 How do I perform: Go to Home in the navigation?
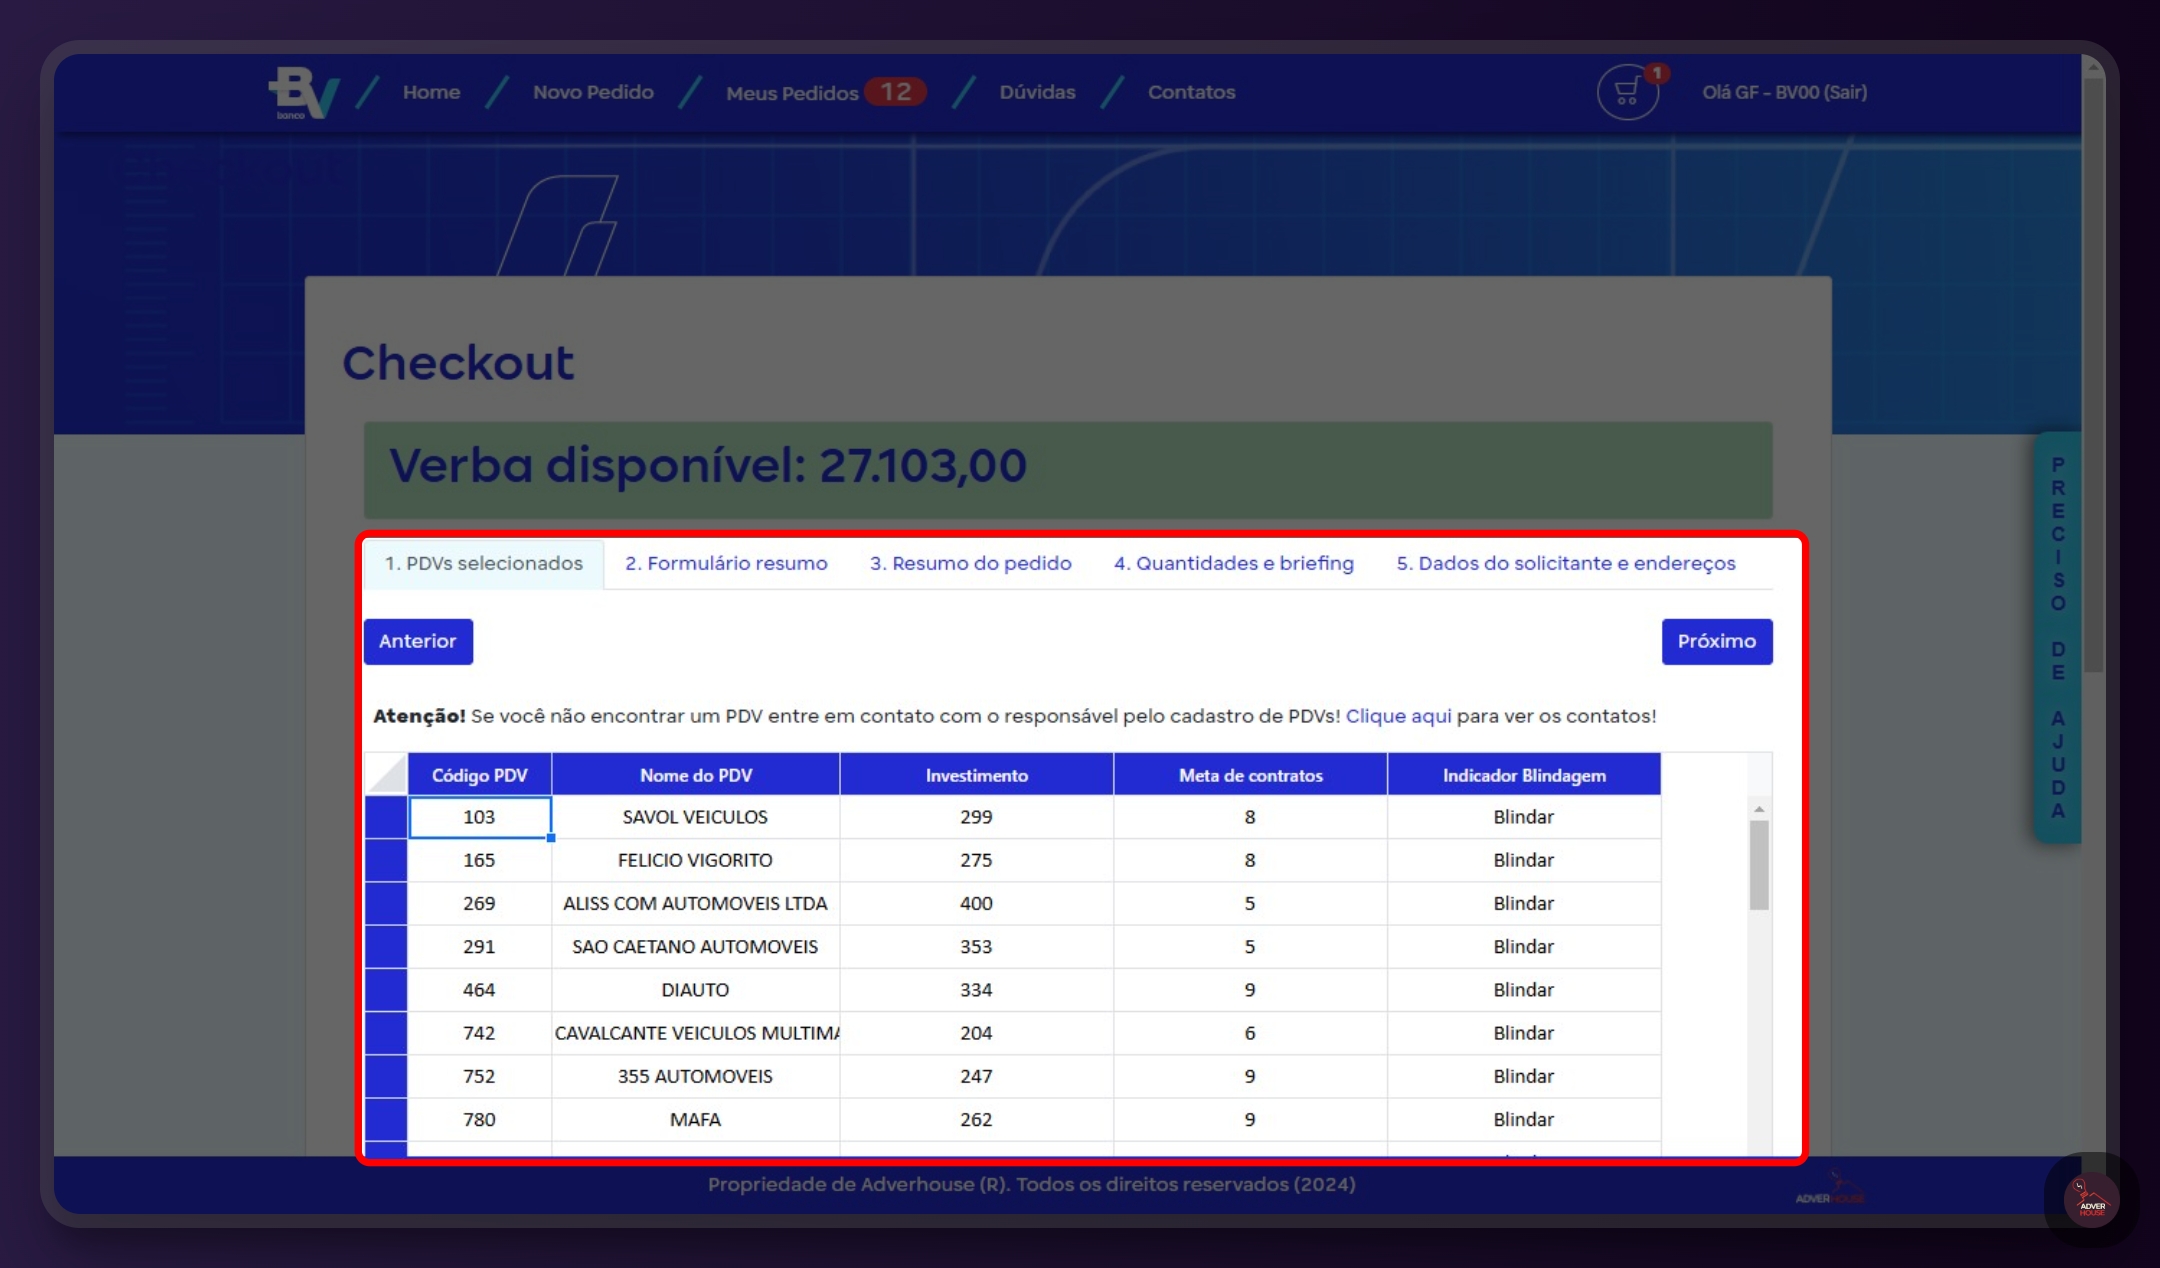(x=431, y=92)
